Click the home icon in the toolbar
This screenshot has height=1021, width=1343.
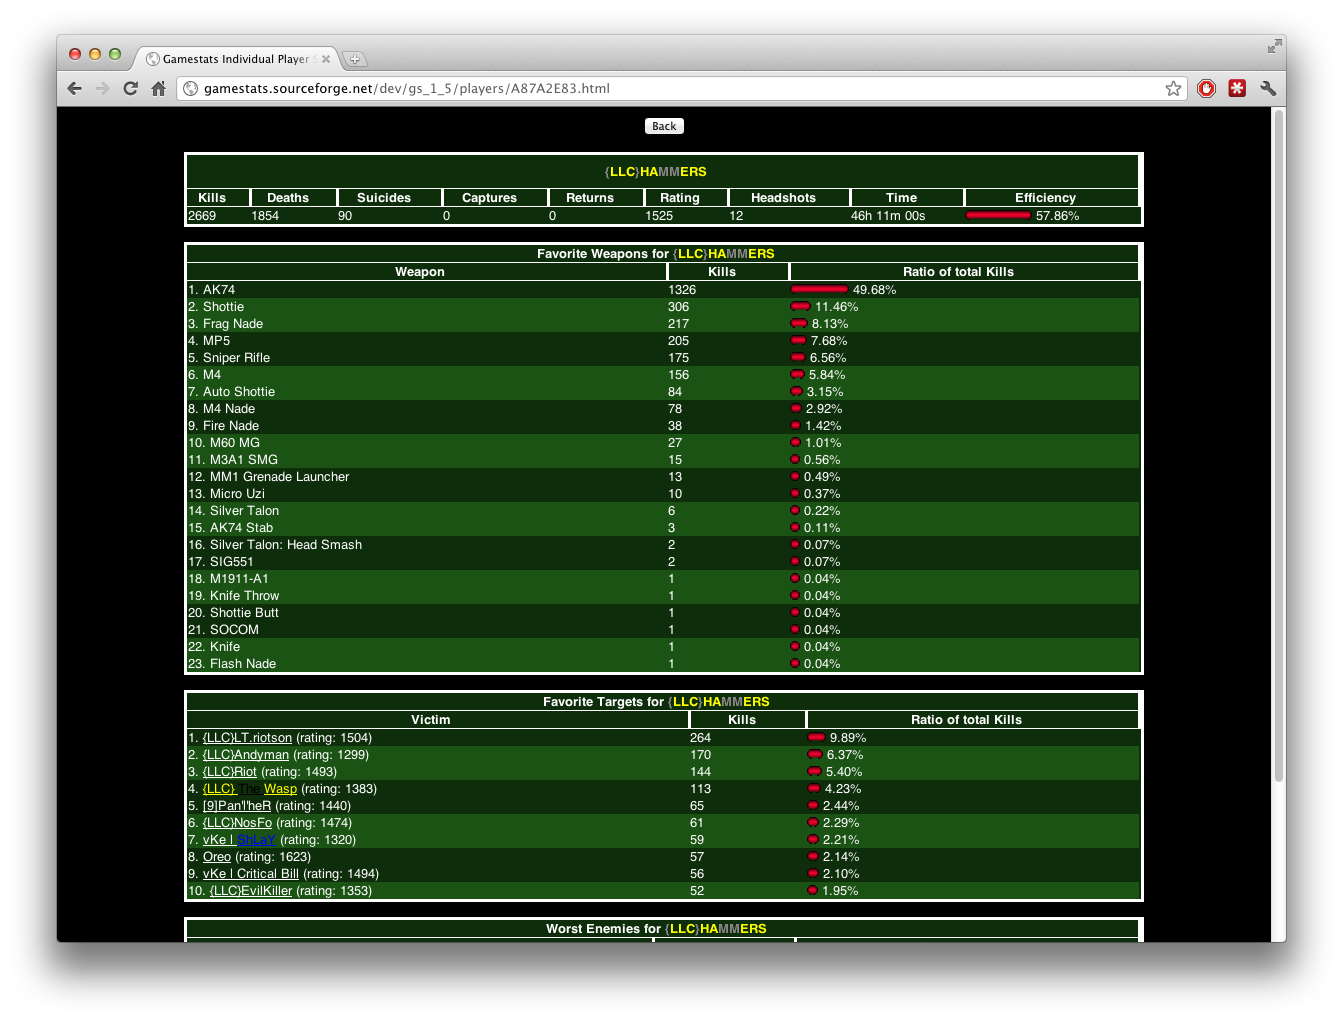tap(159, 88)
